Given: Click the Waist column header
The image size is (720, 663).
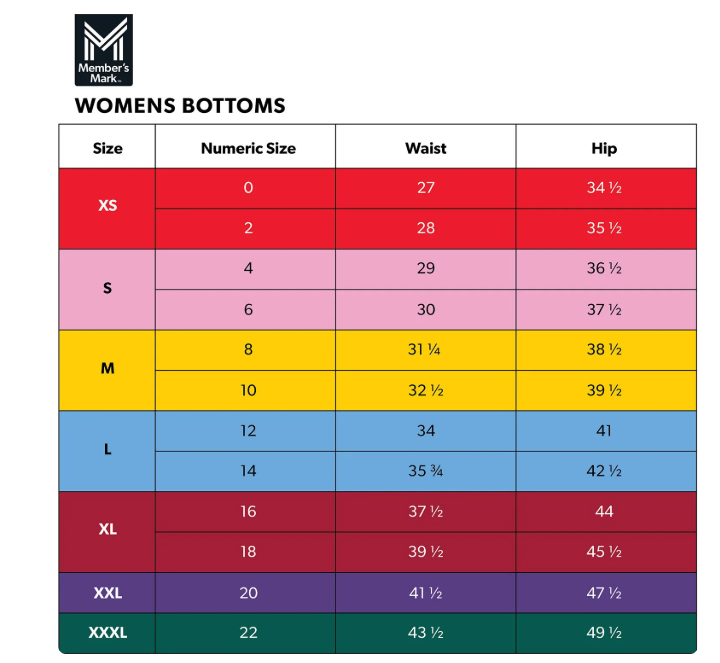Looking at the screenshot, I should [426, 148].
